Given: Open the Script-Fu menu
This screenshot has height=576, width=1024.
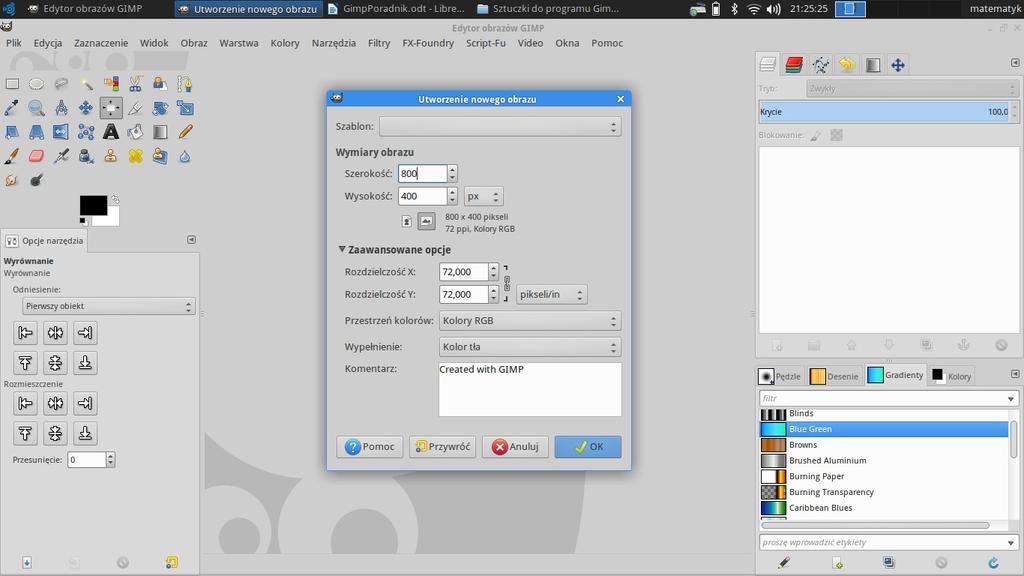Looking at the screenshot, I should coord(486,43).
